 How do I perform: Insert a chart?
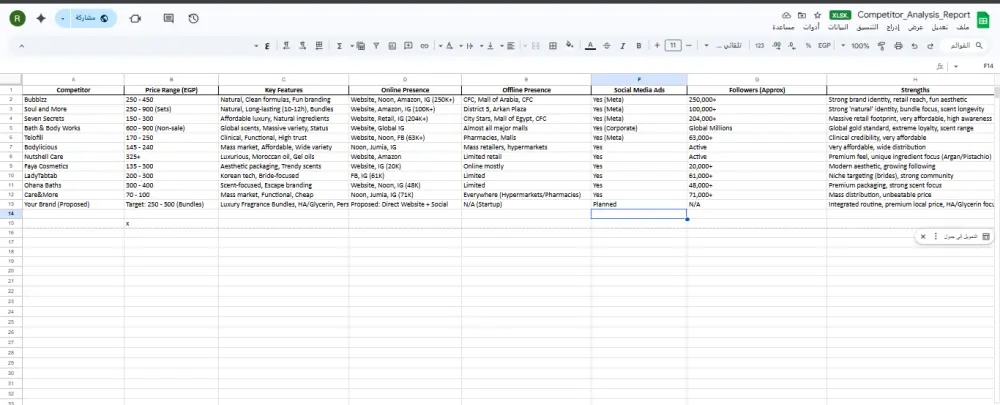pos(392,46)
